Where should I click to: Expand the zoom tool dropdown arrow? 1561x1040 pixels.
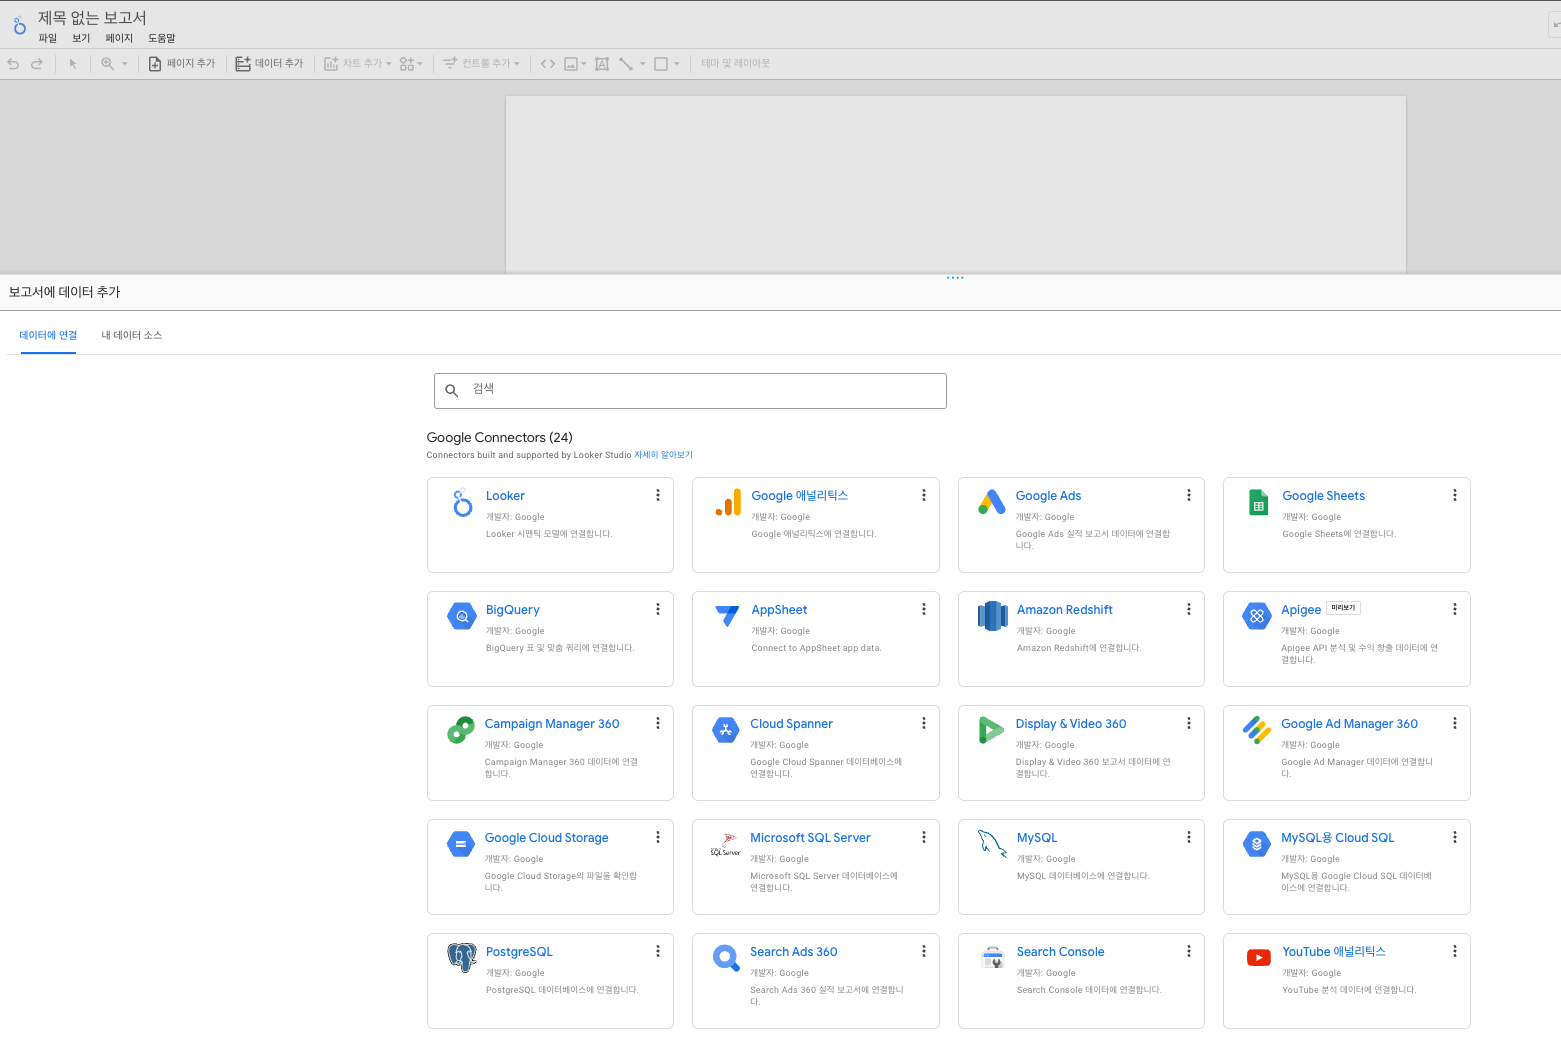click(x=125, y=64)
